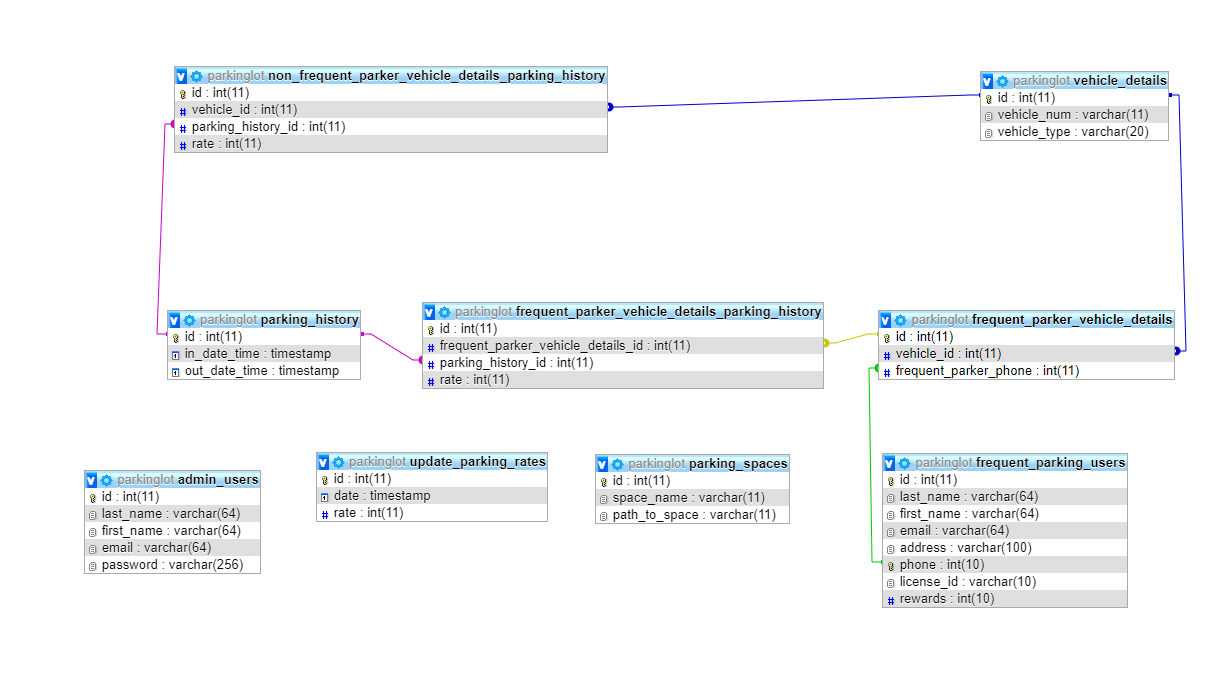Select the parking_history table title
This screenshot has height=684, width=1215.
click(x=309, y=320)
